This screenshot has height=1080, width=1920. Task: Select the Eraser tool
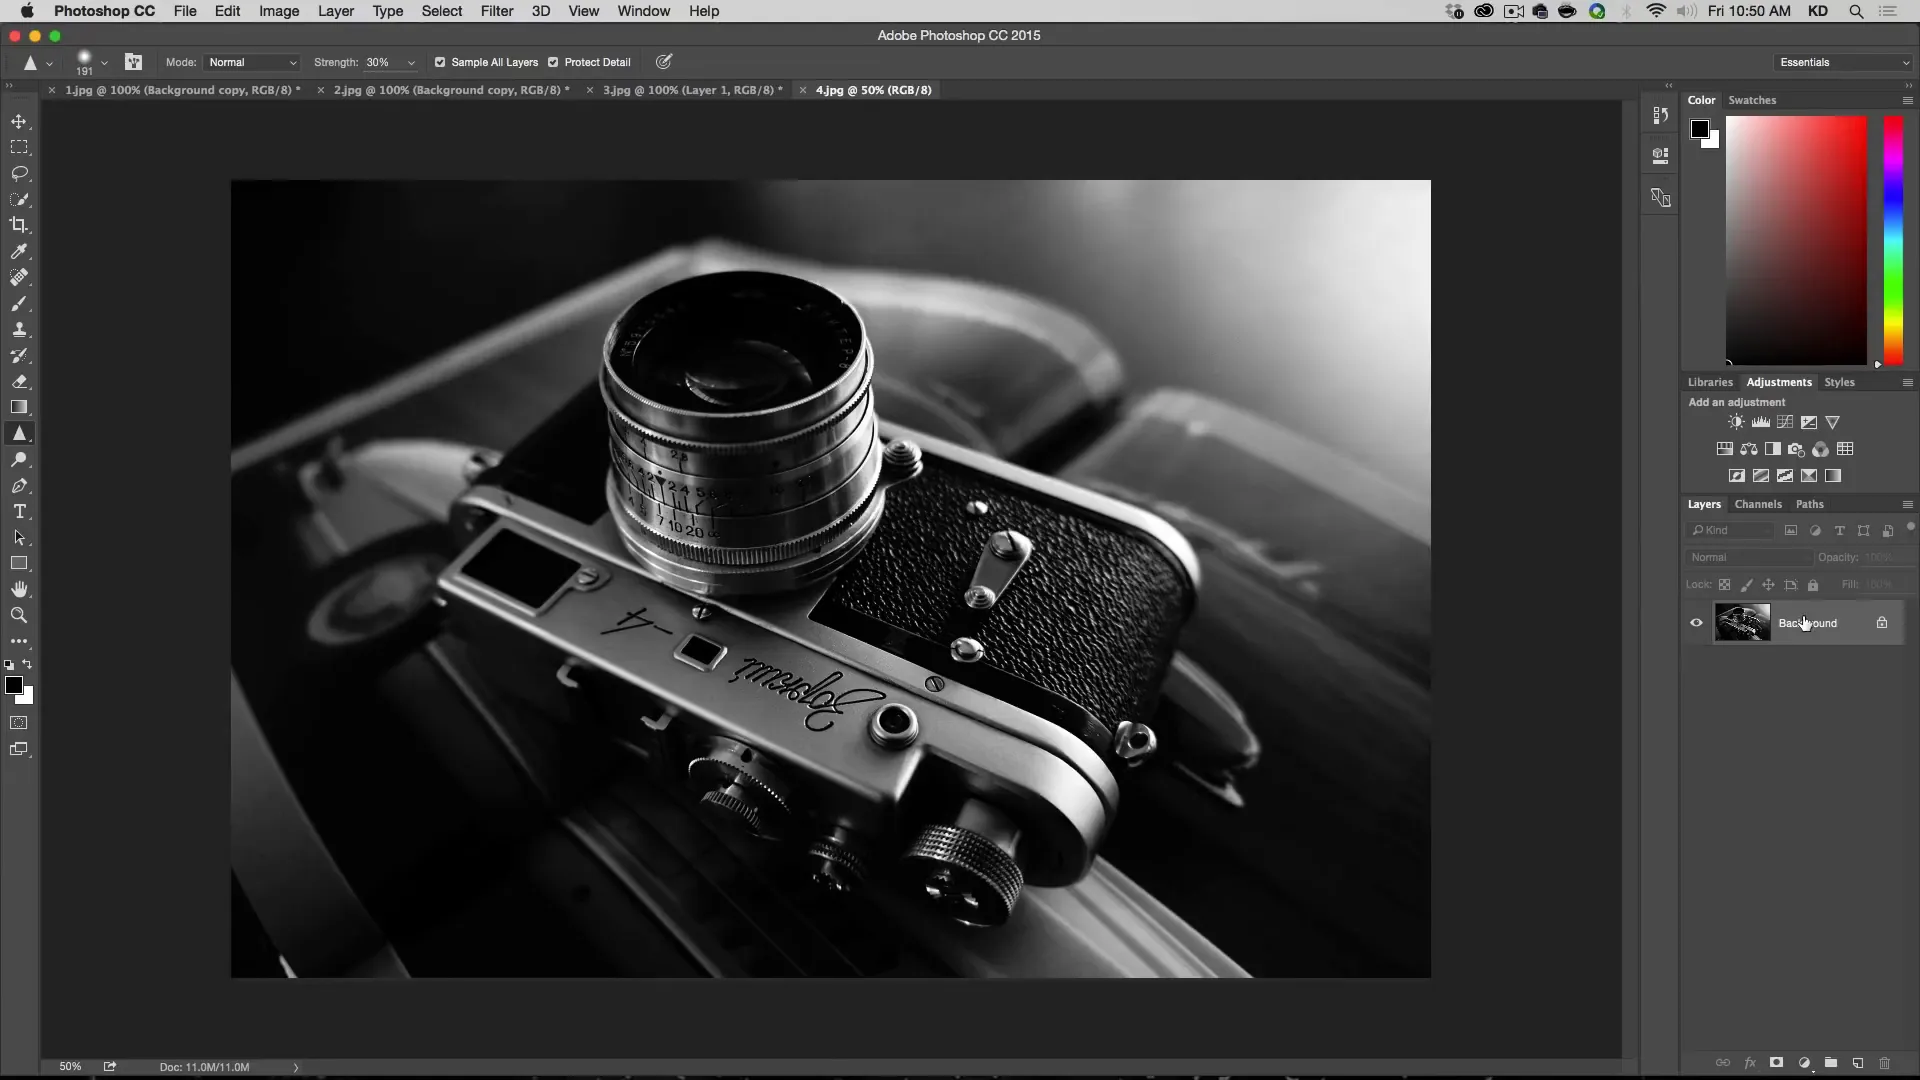[x=19, y=381]
